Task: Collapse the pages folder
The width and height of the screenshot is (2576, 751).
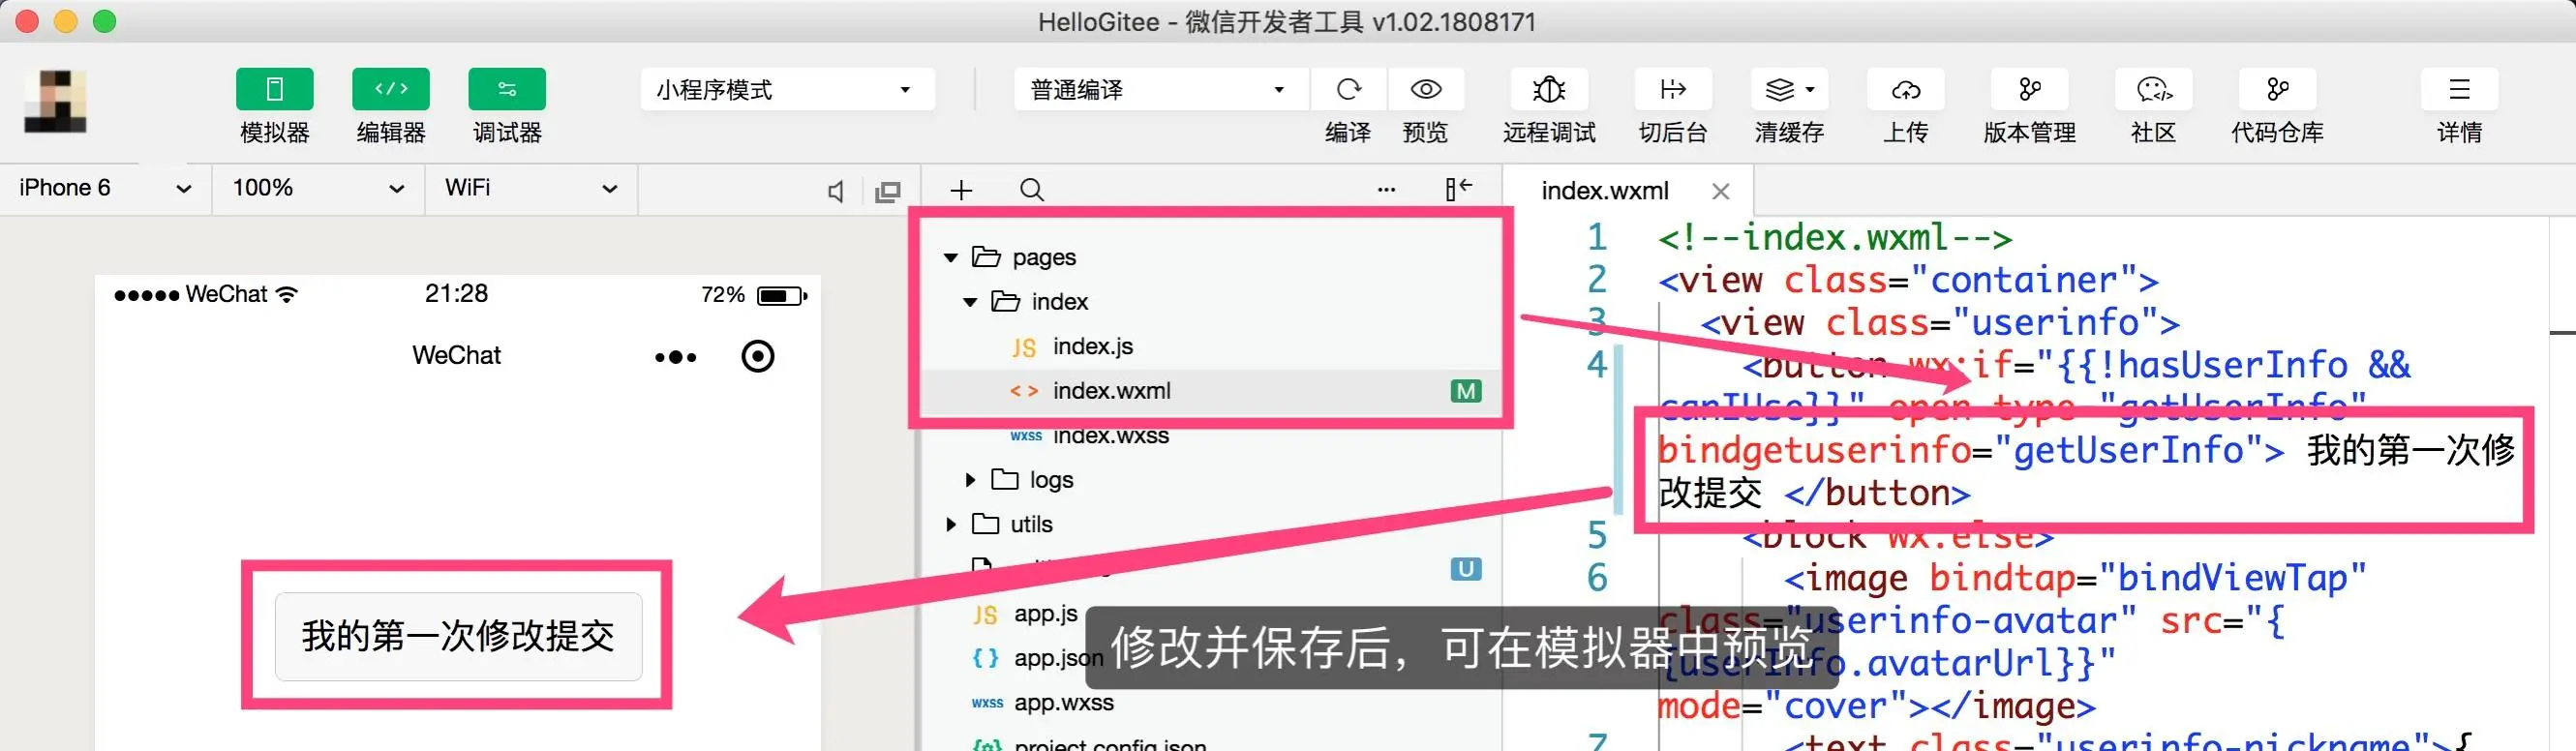Action: coord(950,258)
